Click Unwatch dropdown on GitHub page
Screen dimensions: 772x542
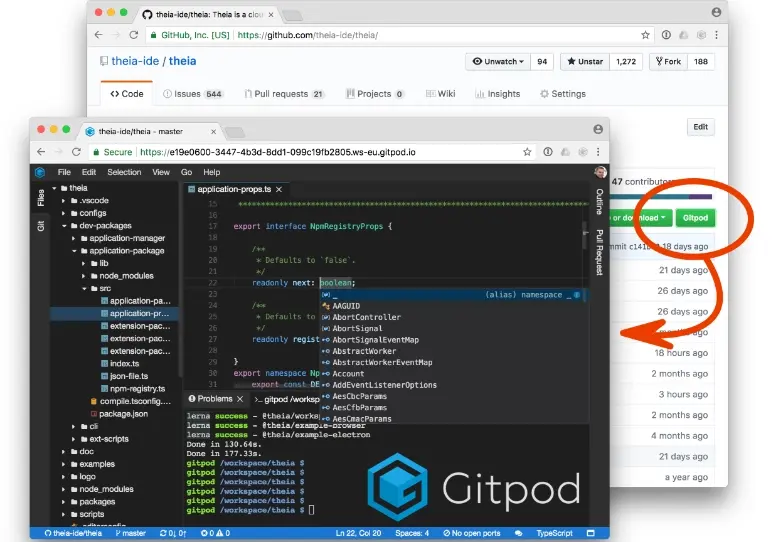[498, 62]
